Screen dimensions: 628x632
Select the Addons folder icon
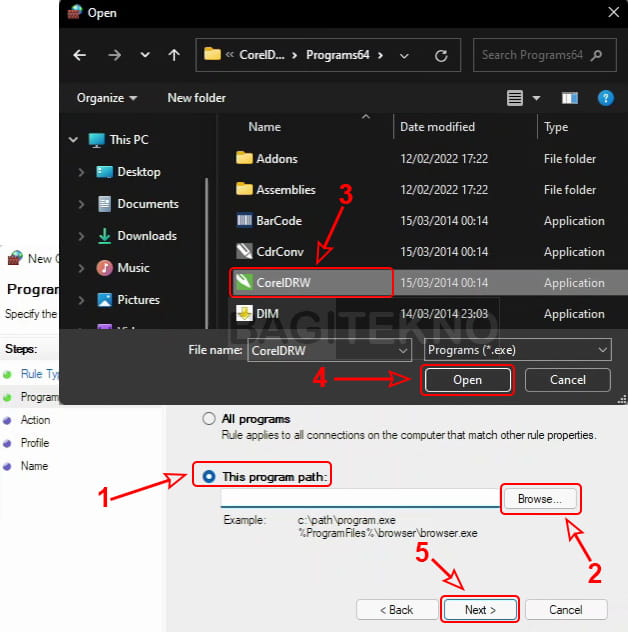244,158
